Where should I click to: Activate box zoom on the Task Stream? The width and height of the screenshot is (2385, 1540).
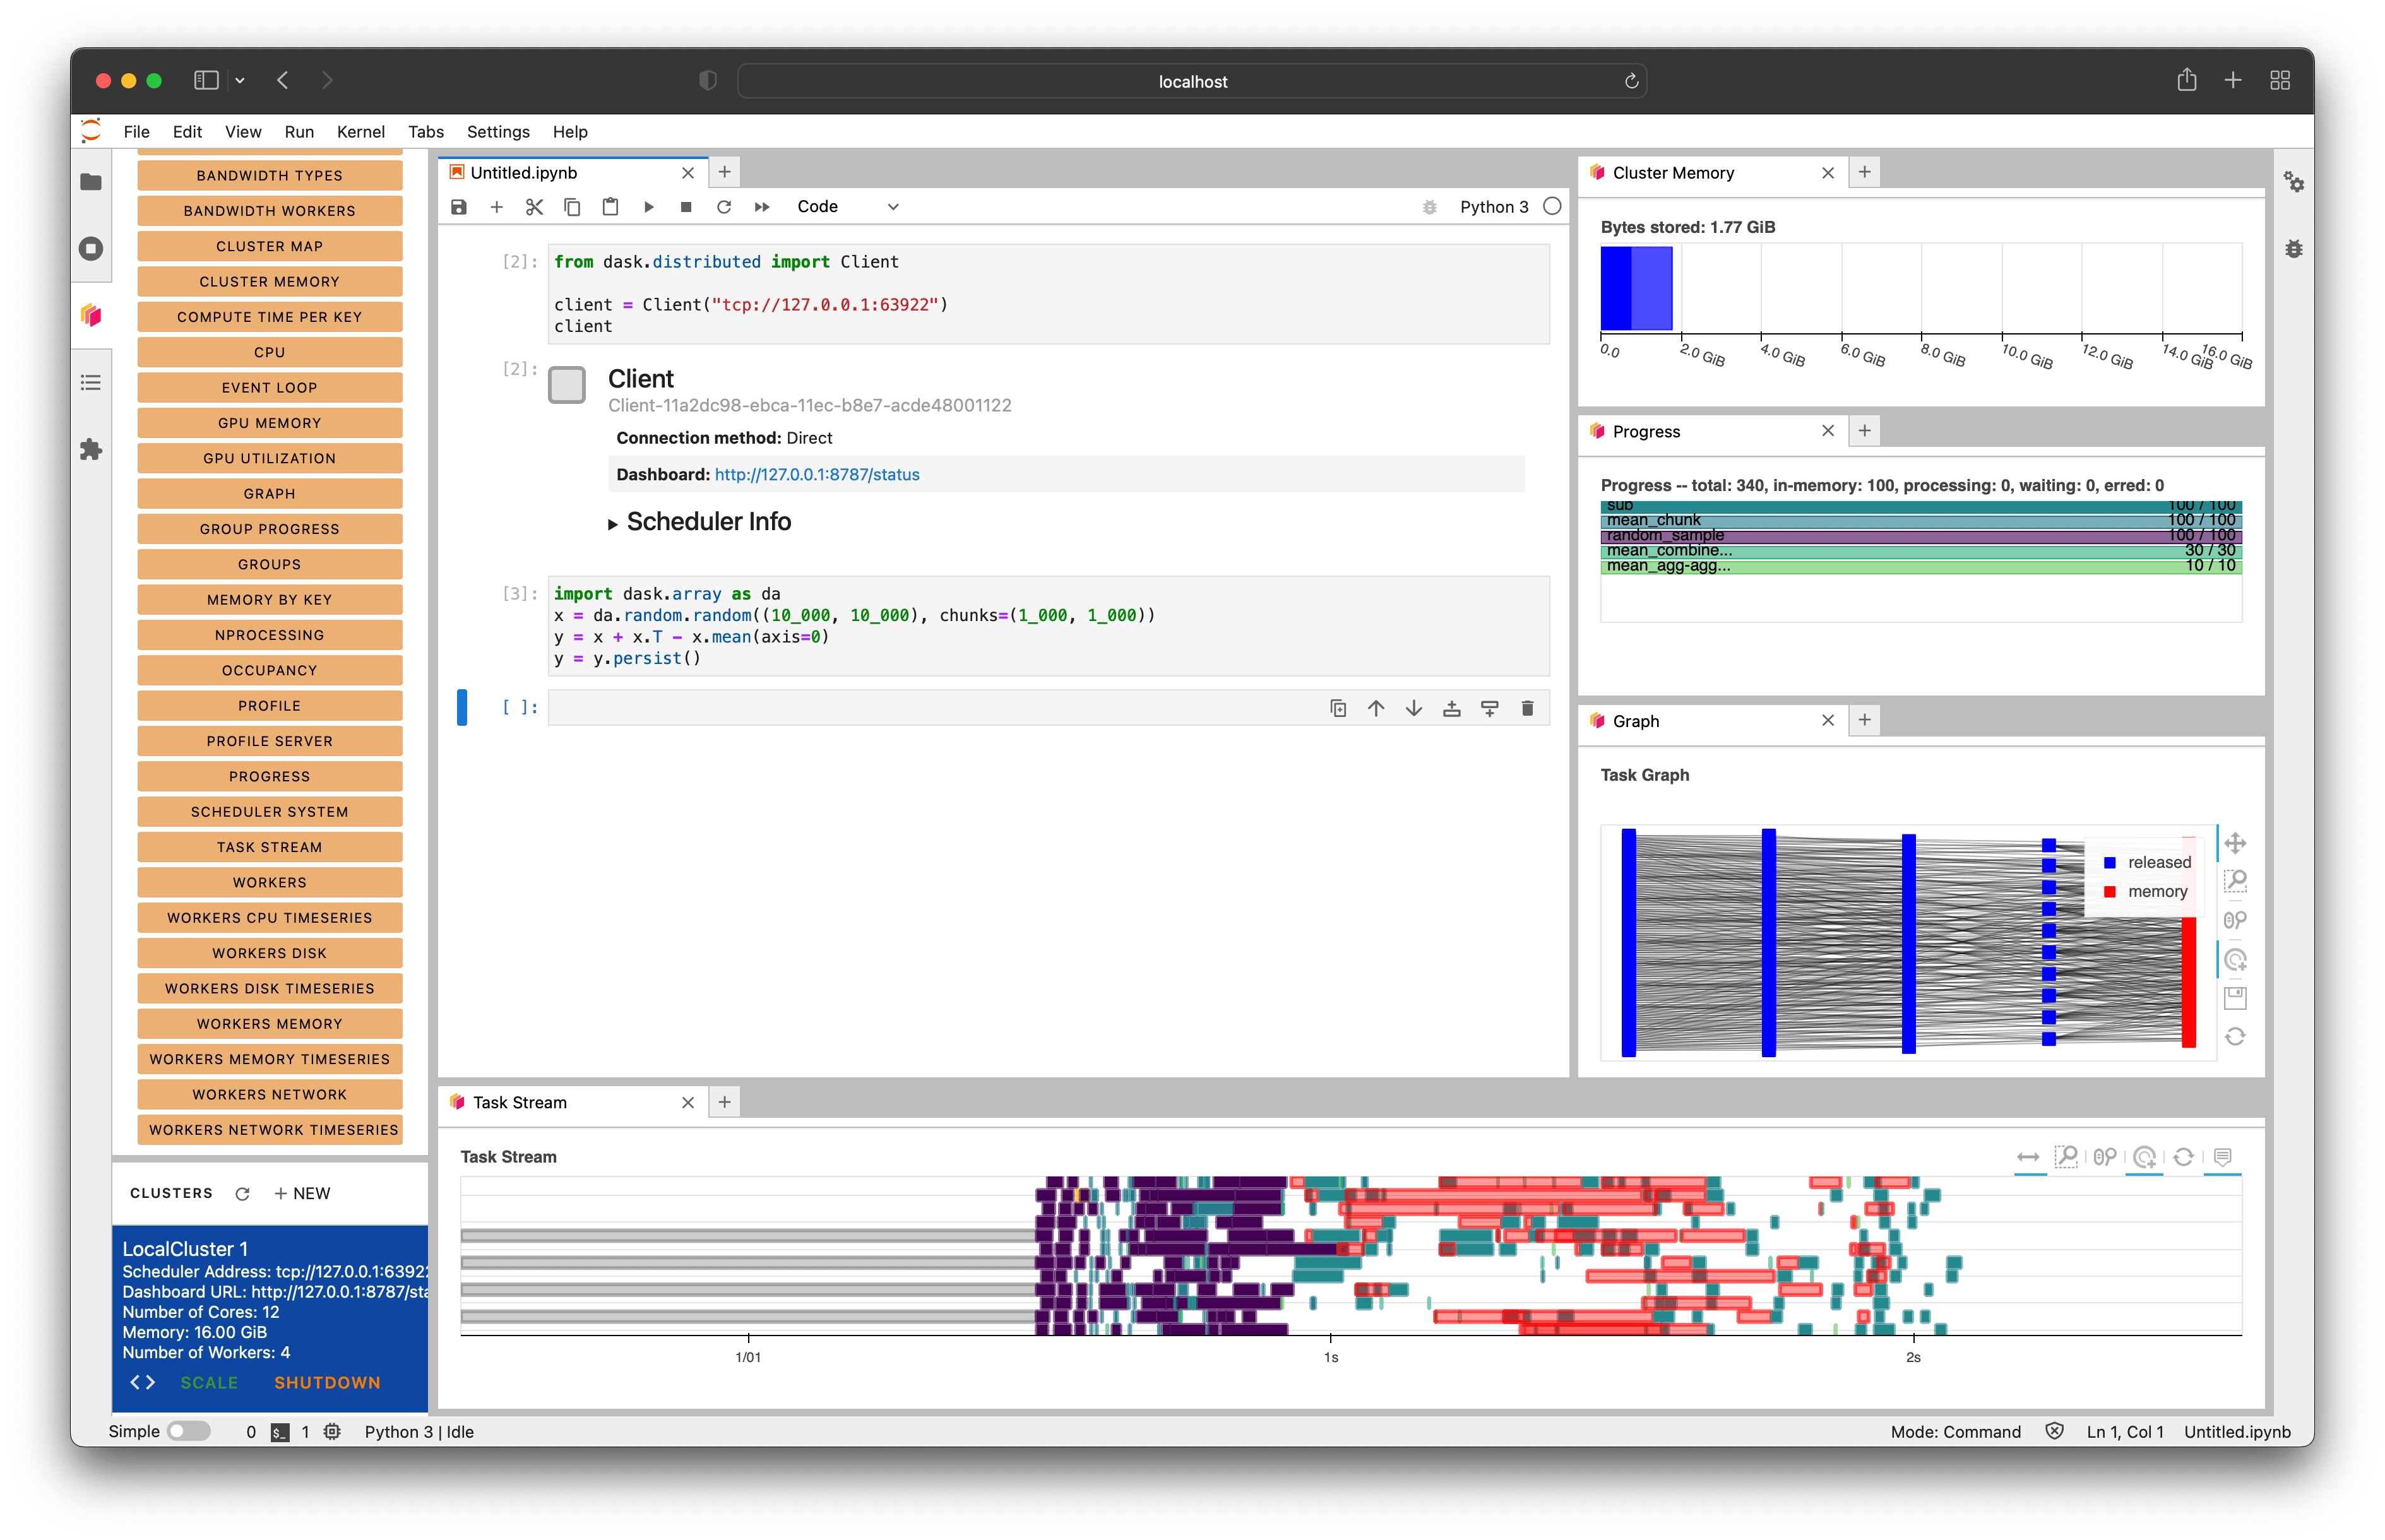pyautogui.click(x=2067, y=1157)
